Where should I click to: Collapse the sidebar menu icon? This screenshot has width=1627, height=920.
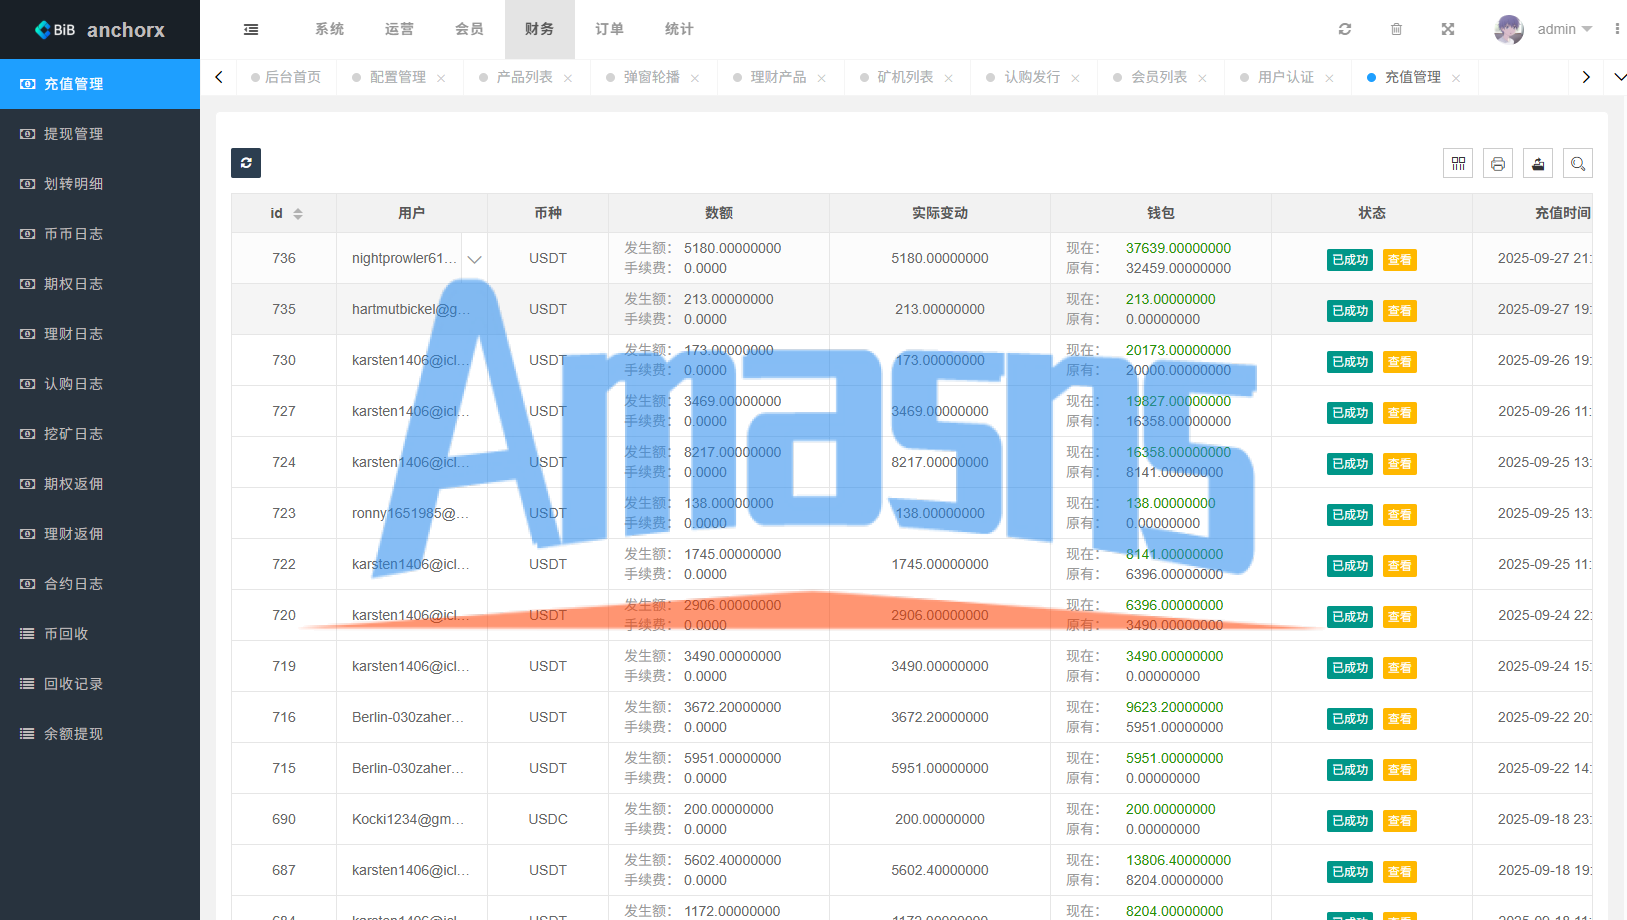click(251, 29)
